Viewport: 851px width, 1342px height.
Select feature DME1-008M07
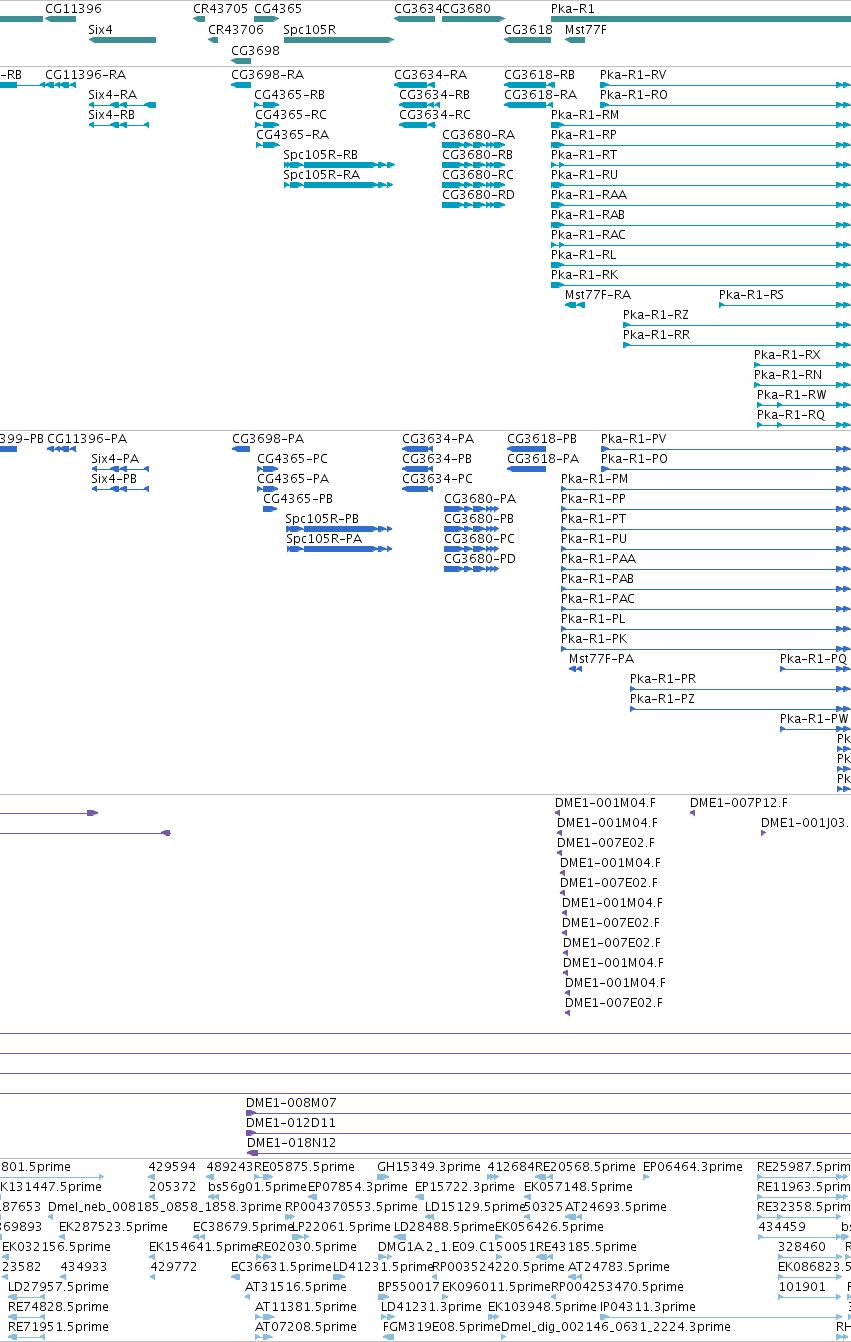click(291, 1103)
